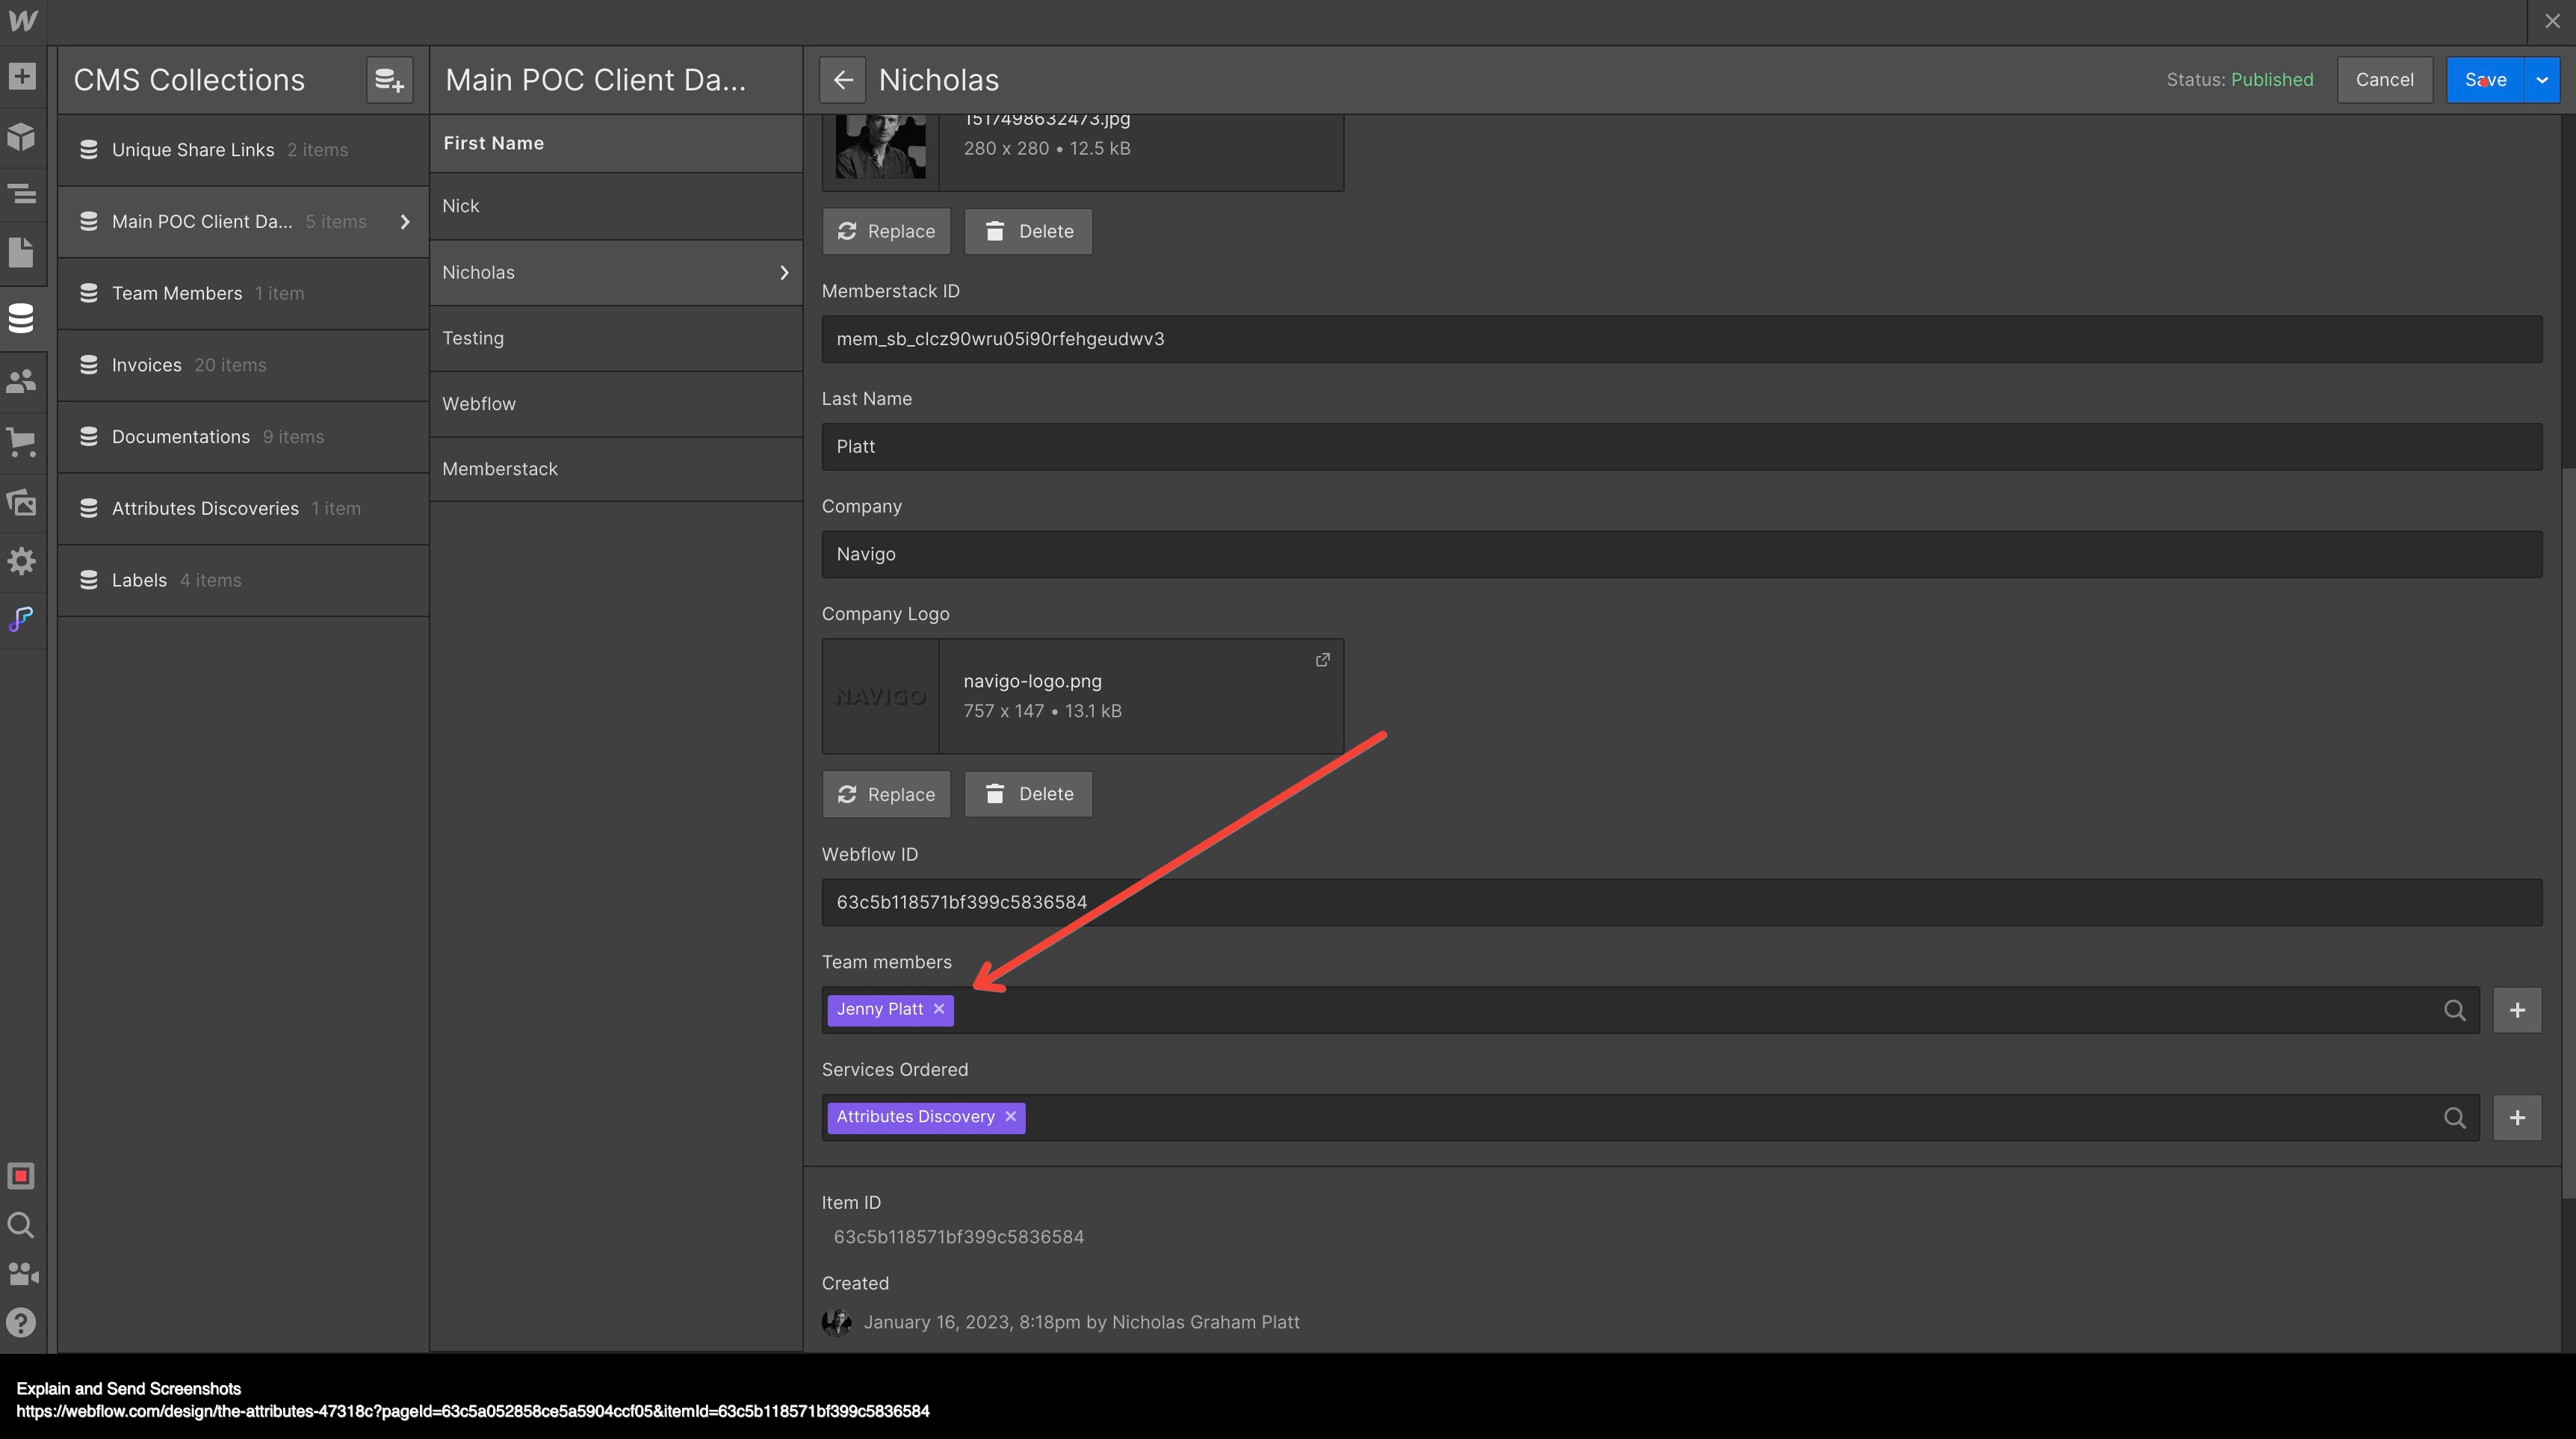This screenshot has height=1439, width=2576.
Task: Select the CMS Collections panel icon
Action: 22,318
